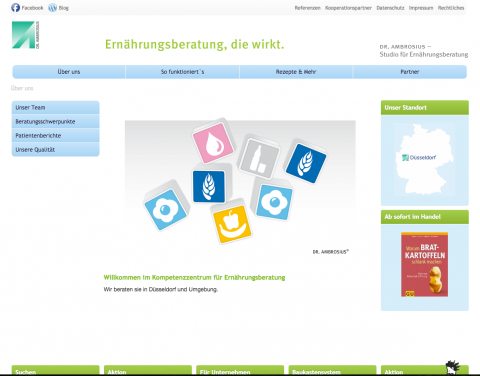Click the Dr. Ambrosius green logo
The image size is (480, 376).
(26, 35)
